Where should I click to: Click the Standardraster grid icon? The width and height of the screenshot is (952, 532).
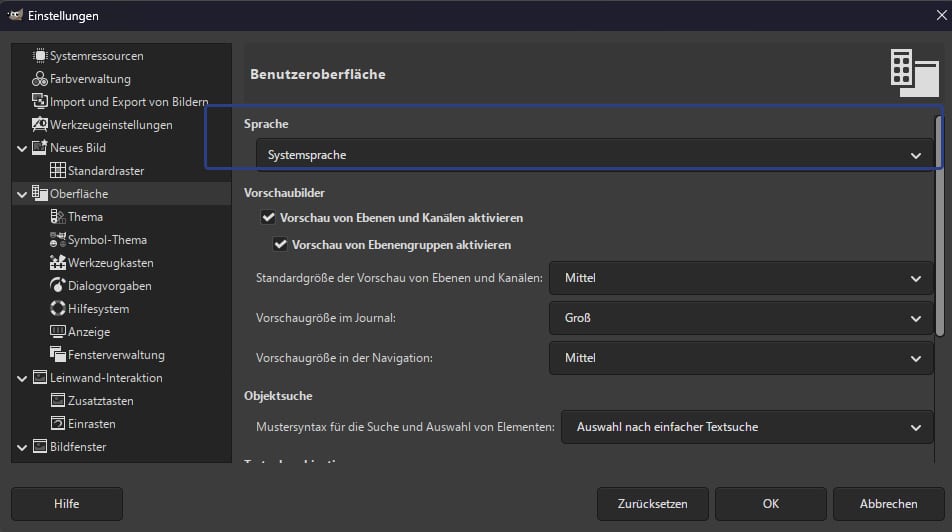[58, 171]
